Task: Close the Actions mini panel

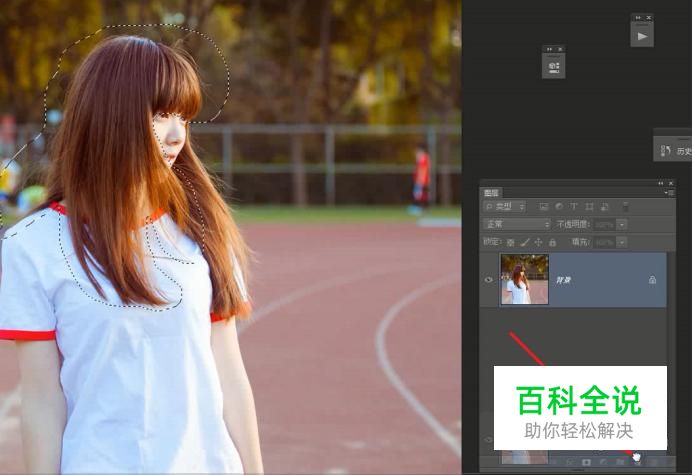Action: click(x=649, y=18)
